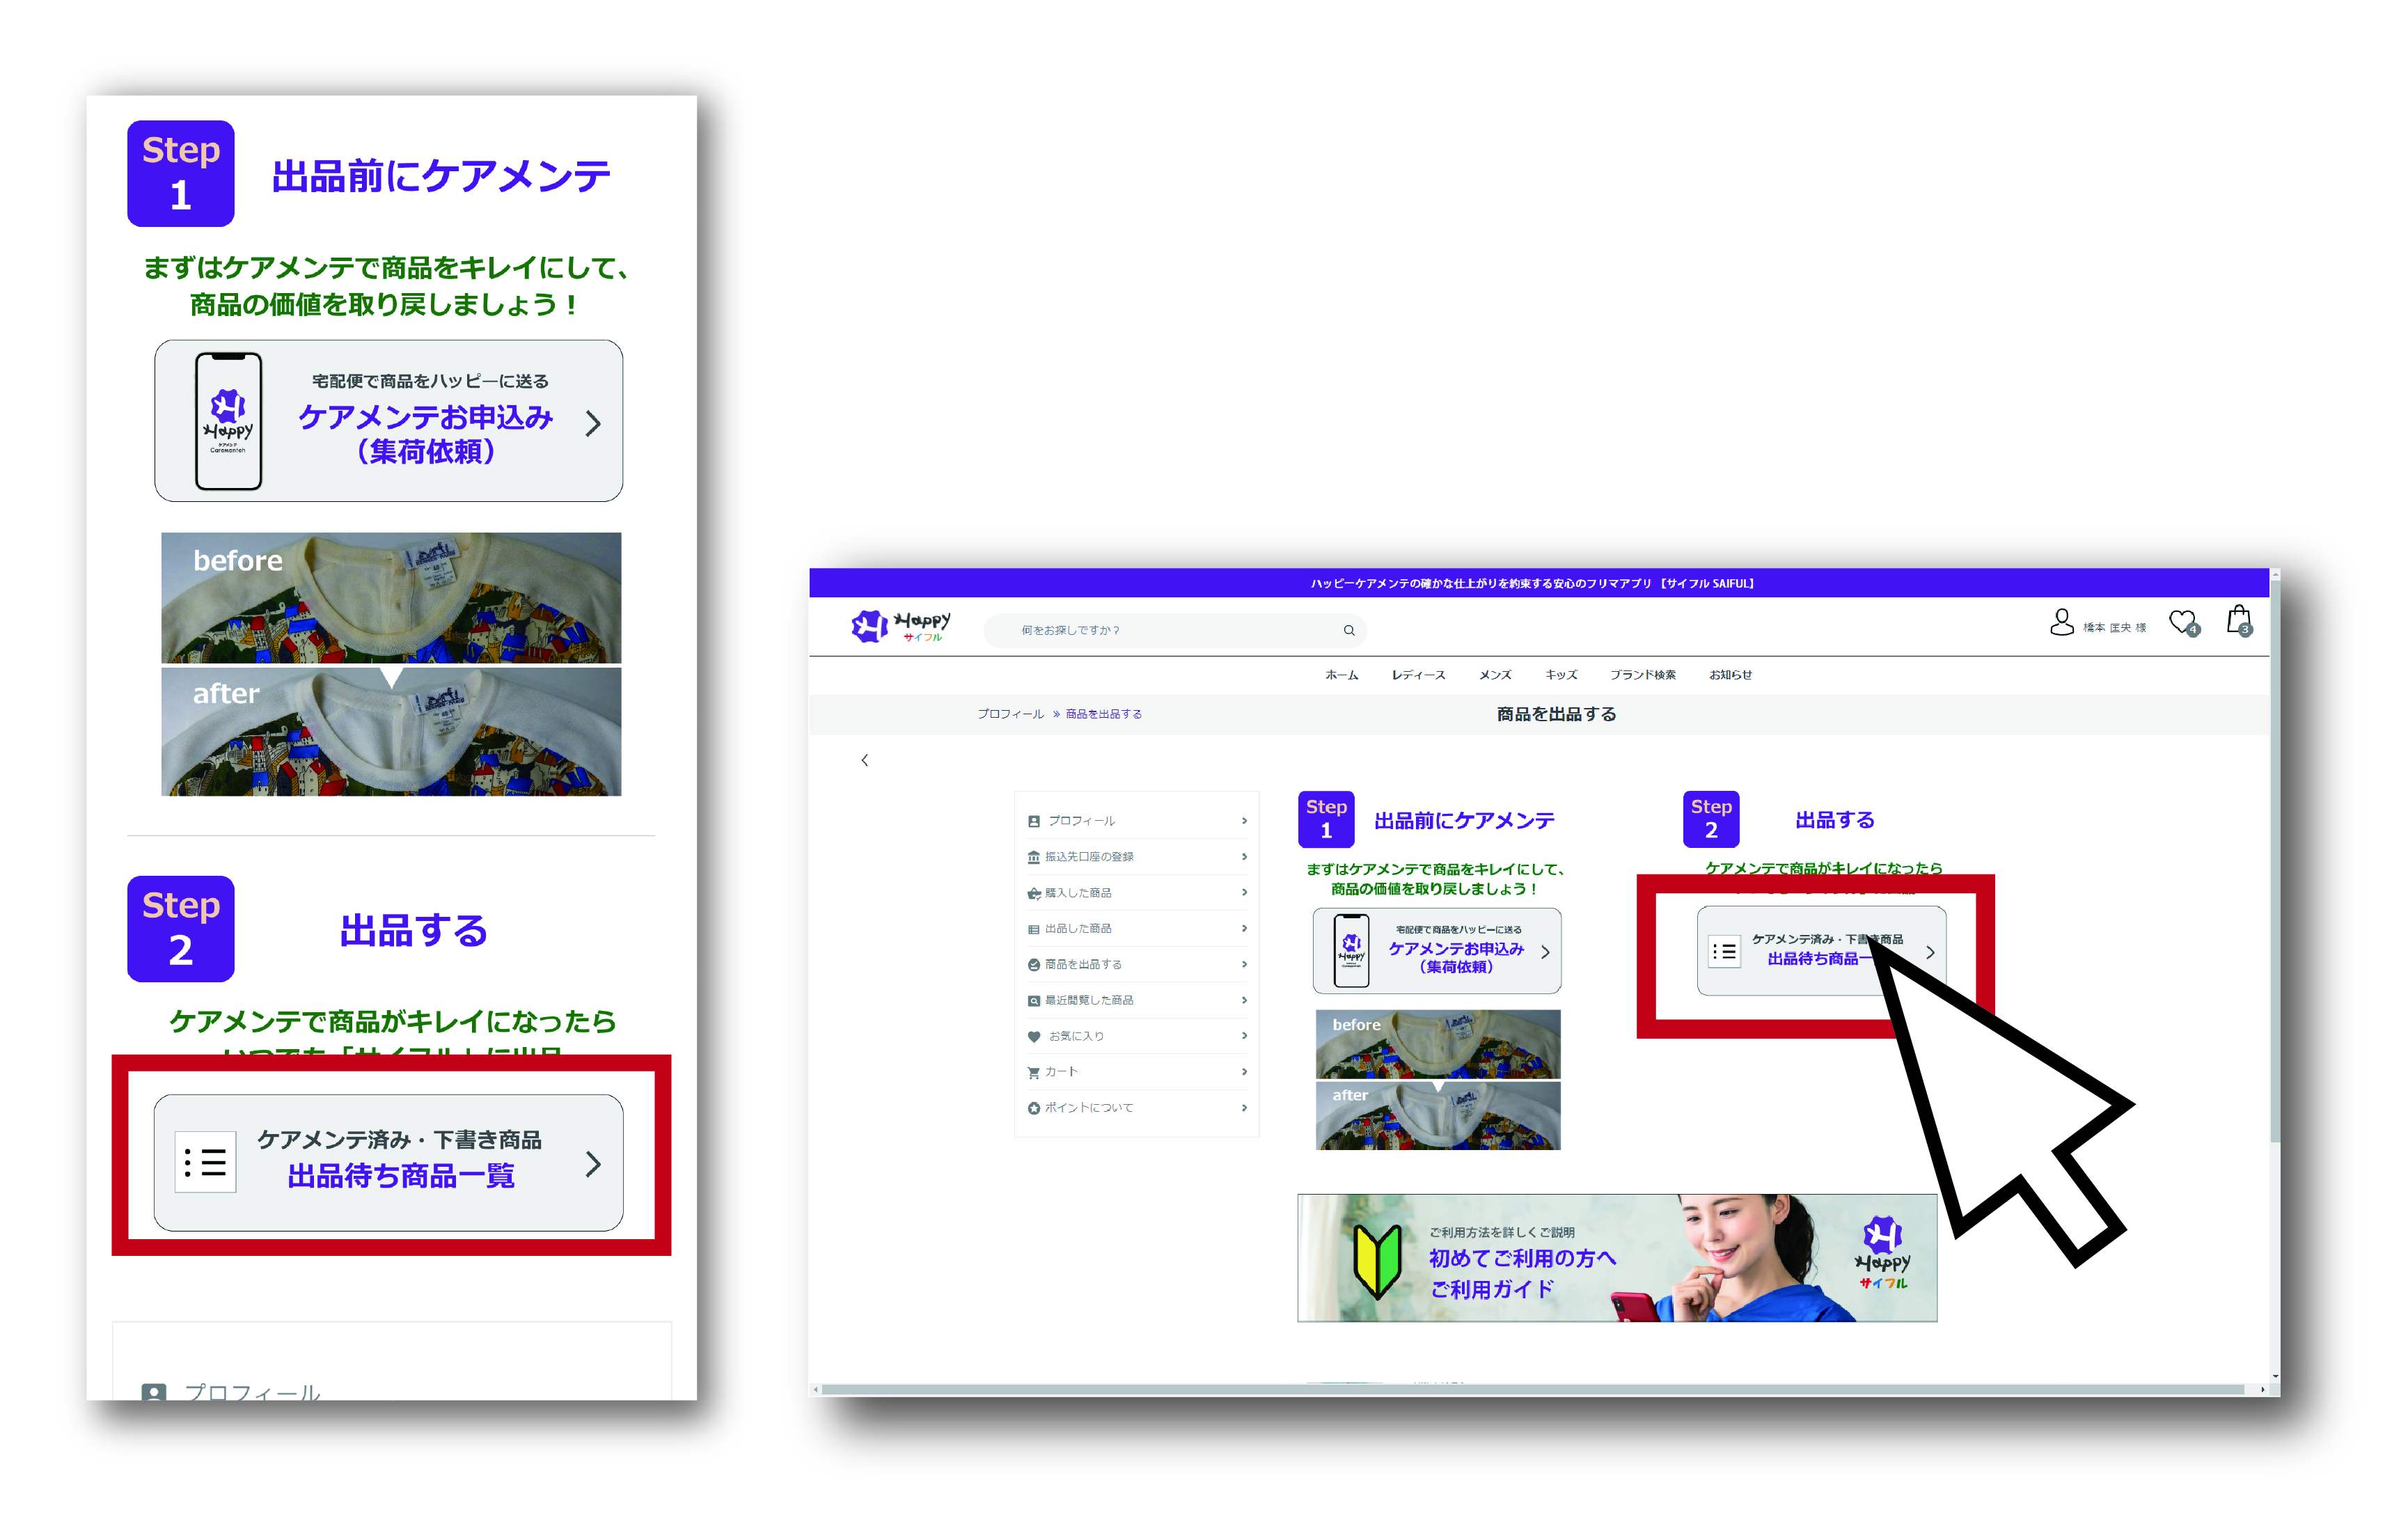Screen dimensions: 2408x1526
Task: Click the user name 橋本 匡央 様
Action: (x=2114, y=628)
